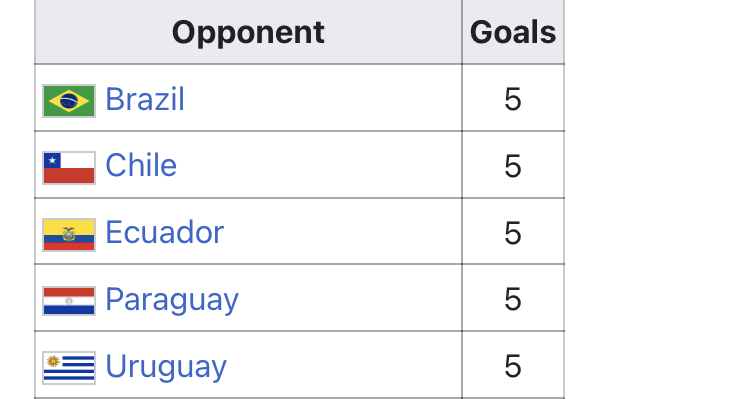Select the goals value in Ecuador row
This screenshot has width=750, height=399.
pyautogui.click(x=513, y=233)
